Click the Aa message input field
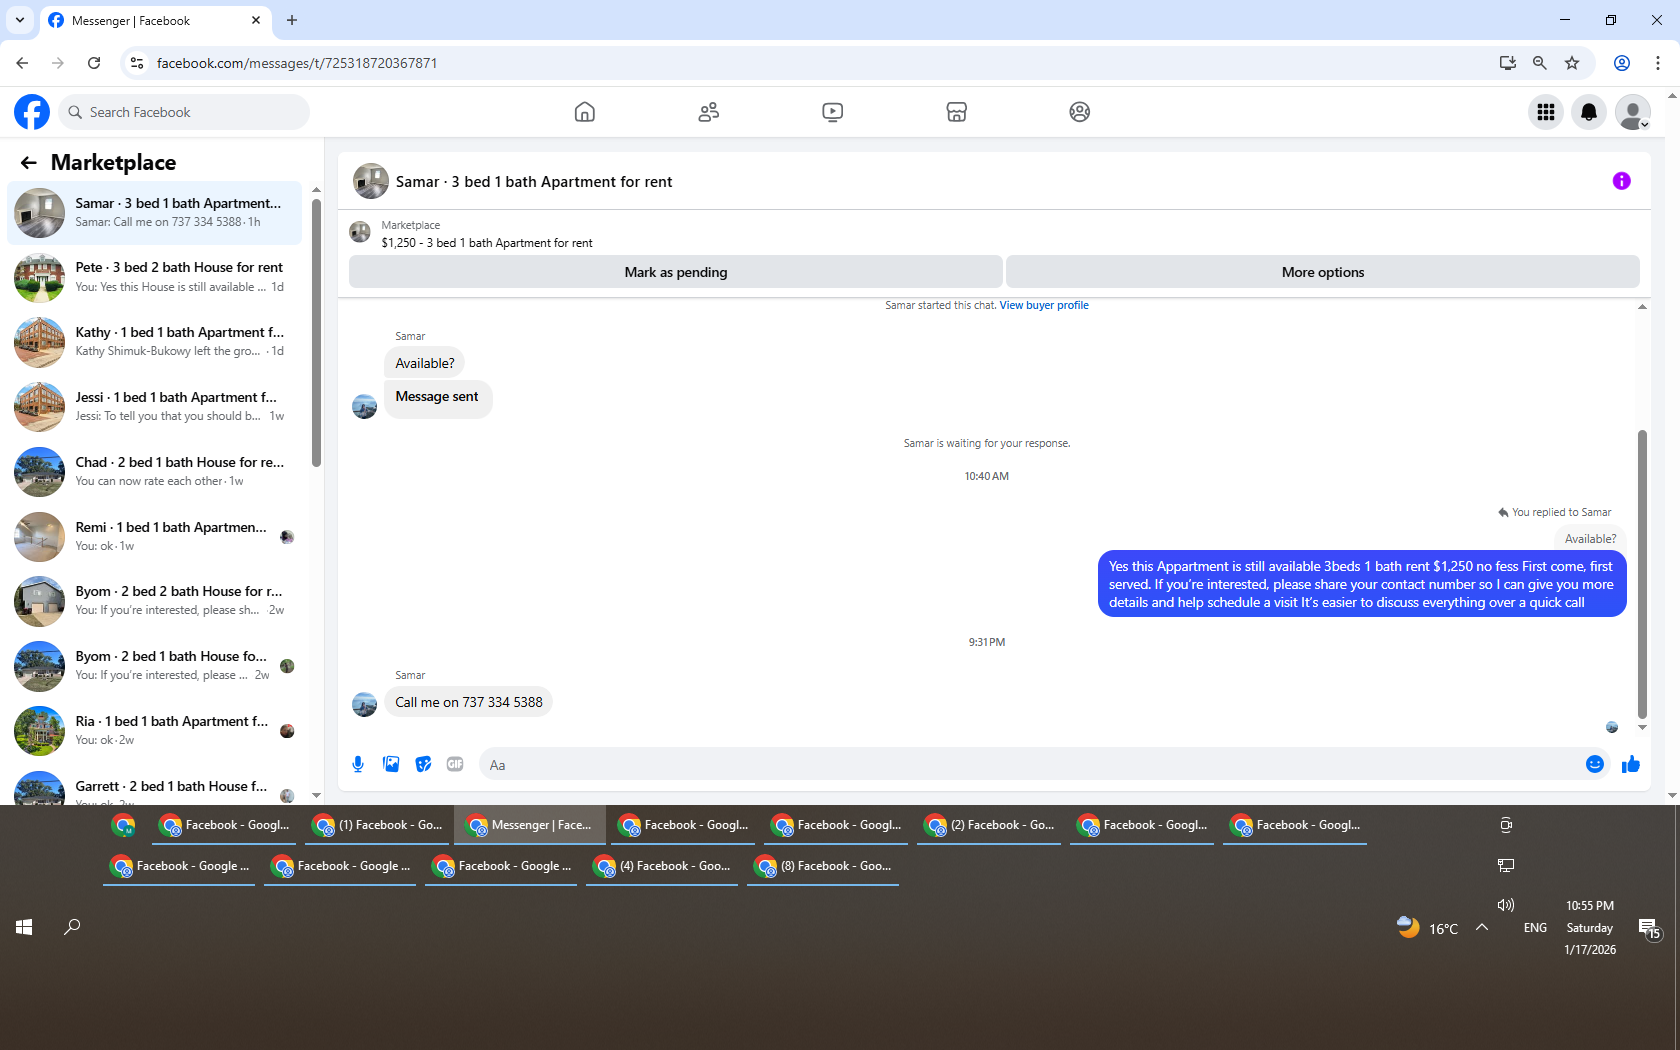This screenshot has width=1680, height=1050. 1029,765
